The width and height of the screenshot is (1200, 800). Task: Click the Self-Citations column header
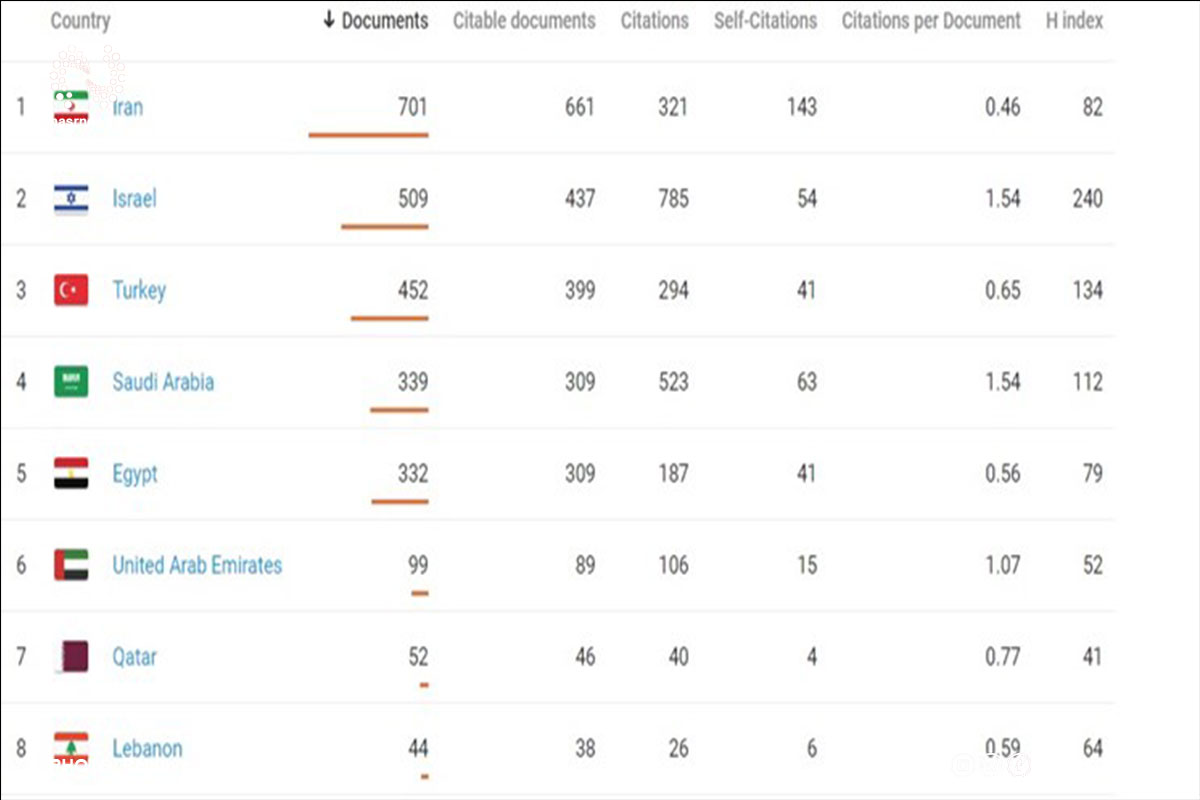(765, 21)
